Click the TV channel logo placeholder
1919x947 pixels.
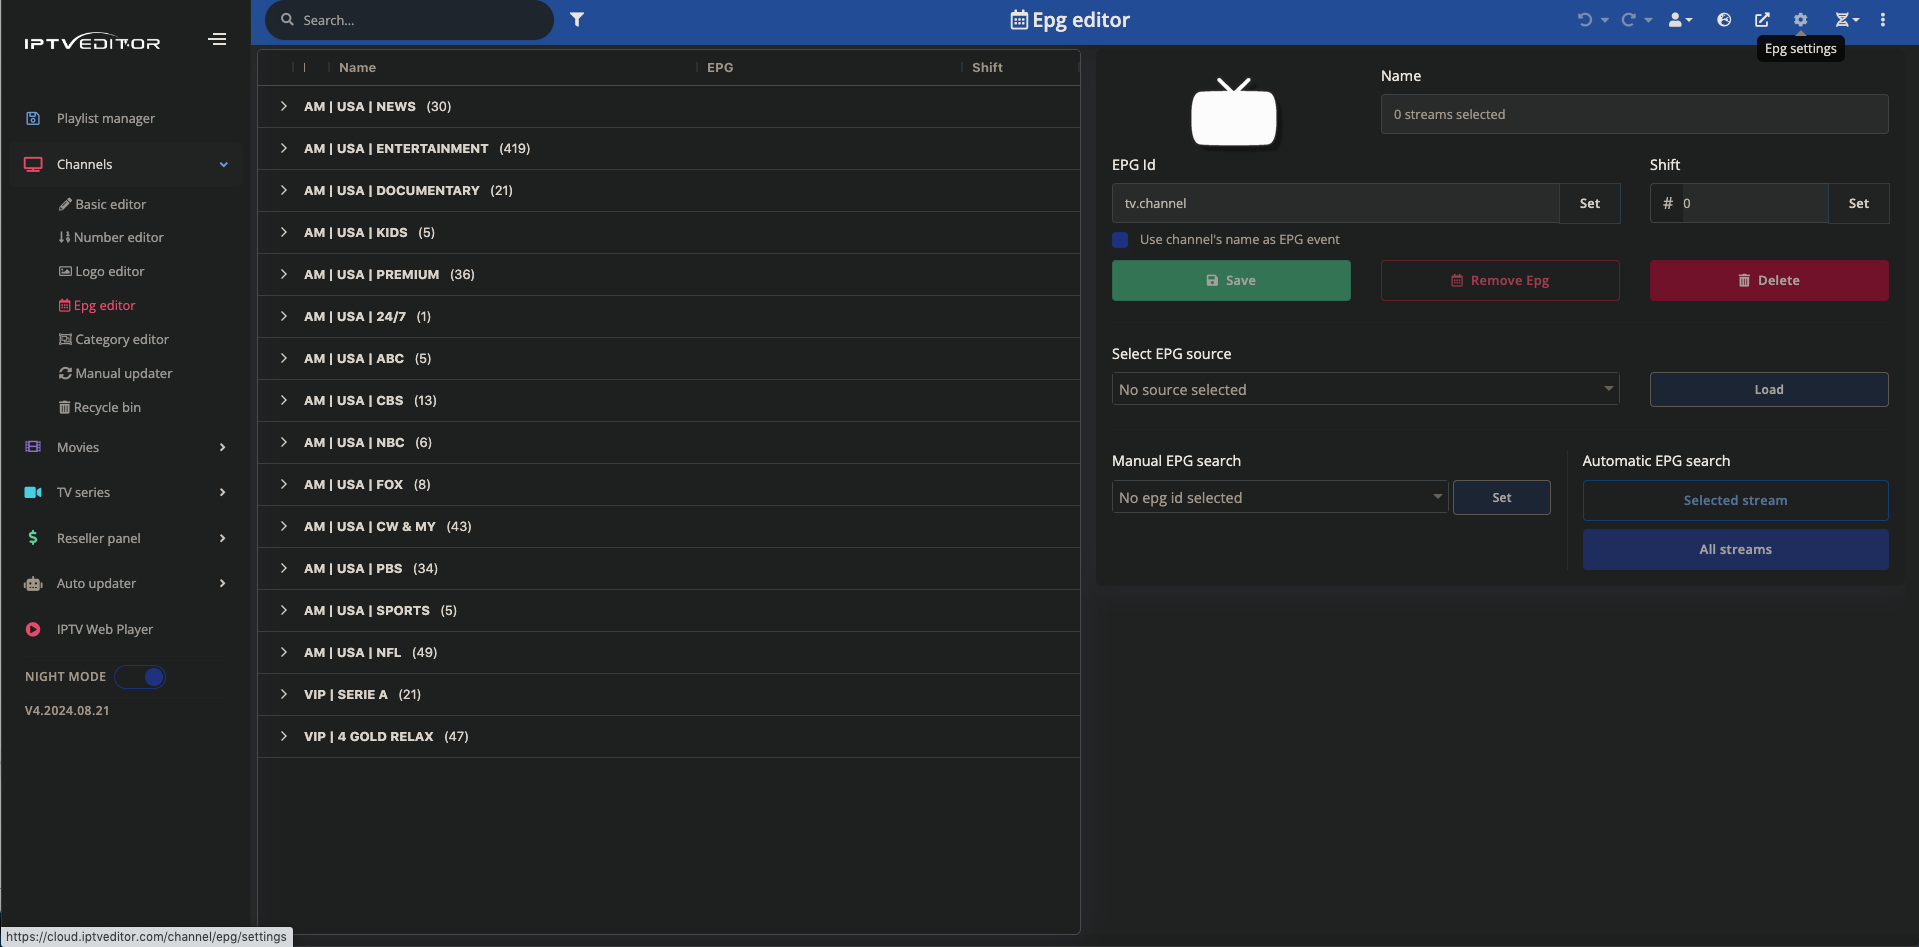1233,113
